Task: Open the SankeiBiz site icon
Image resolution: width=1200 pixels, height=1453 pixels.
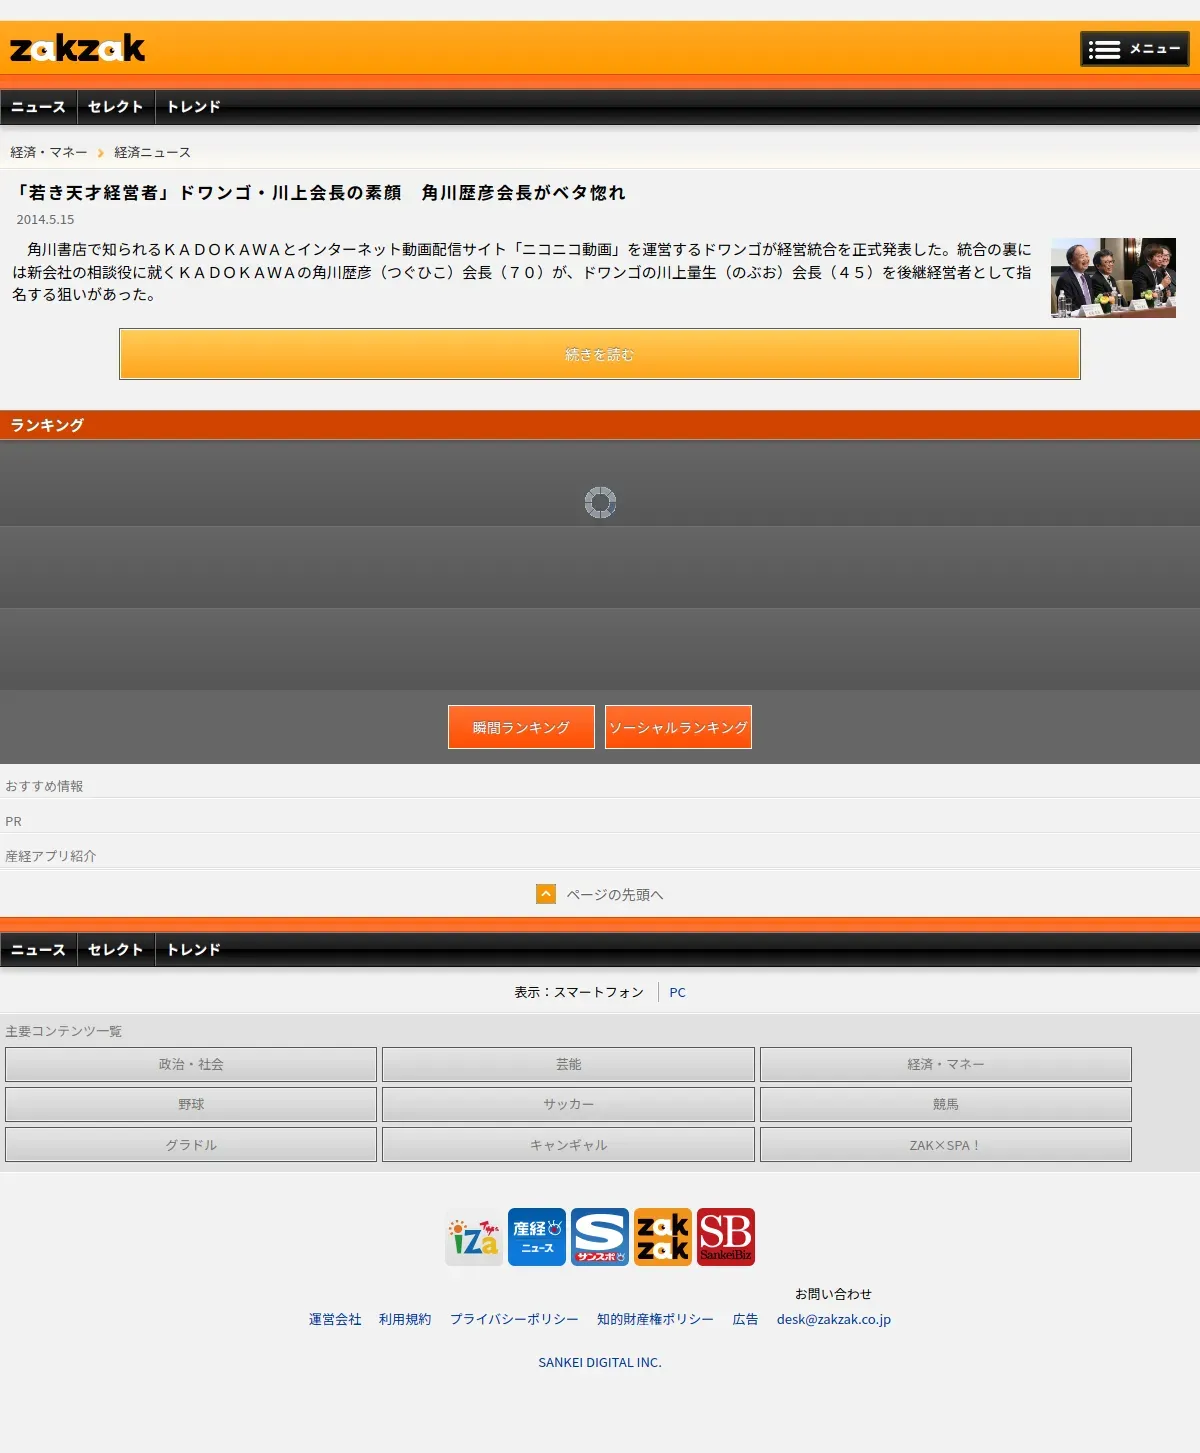Action: [726, 1237]
